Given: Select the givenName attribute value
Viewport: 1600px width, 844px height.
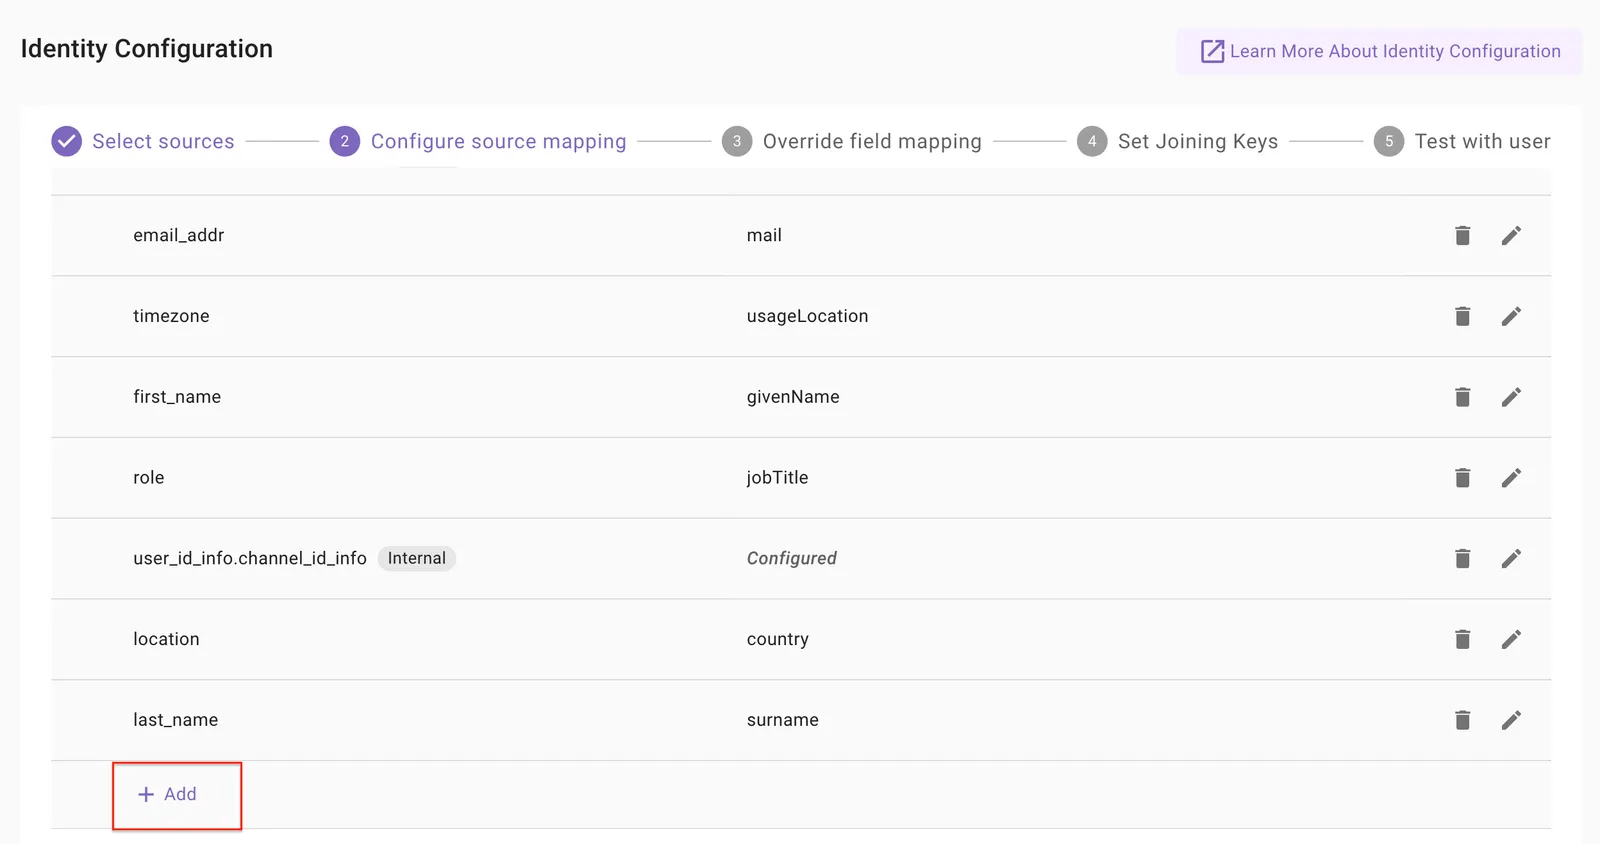Looking at the screenshot, I should click(x=793, y=397).
